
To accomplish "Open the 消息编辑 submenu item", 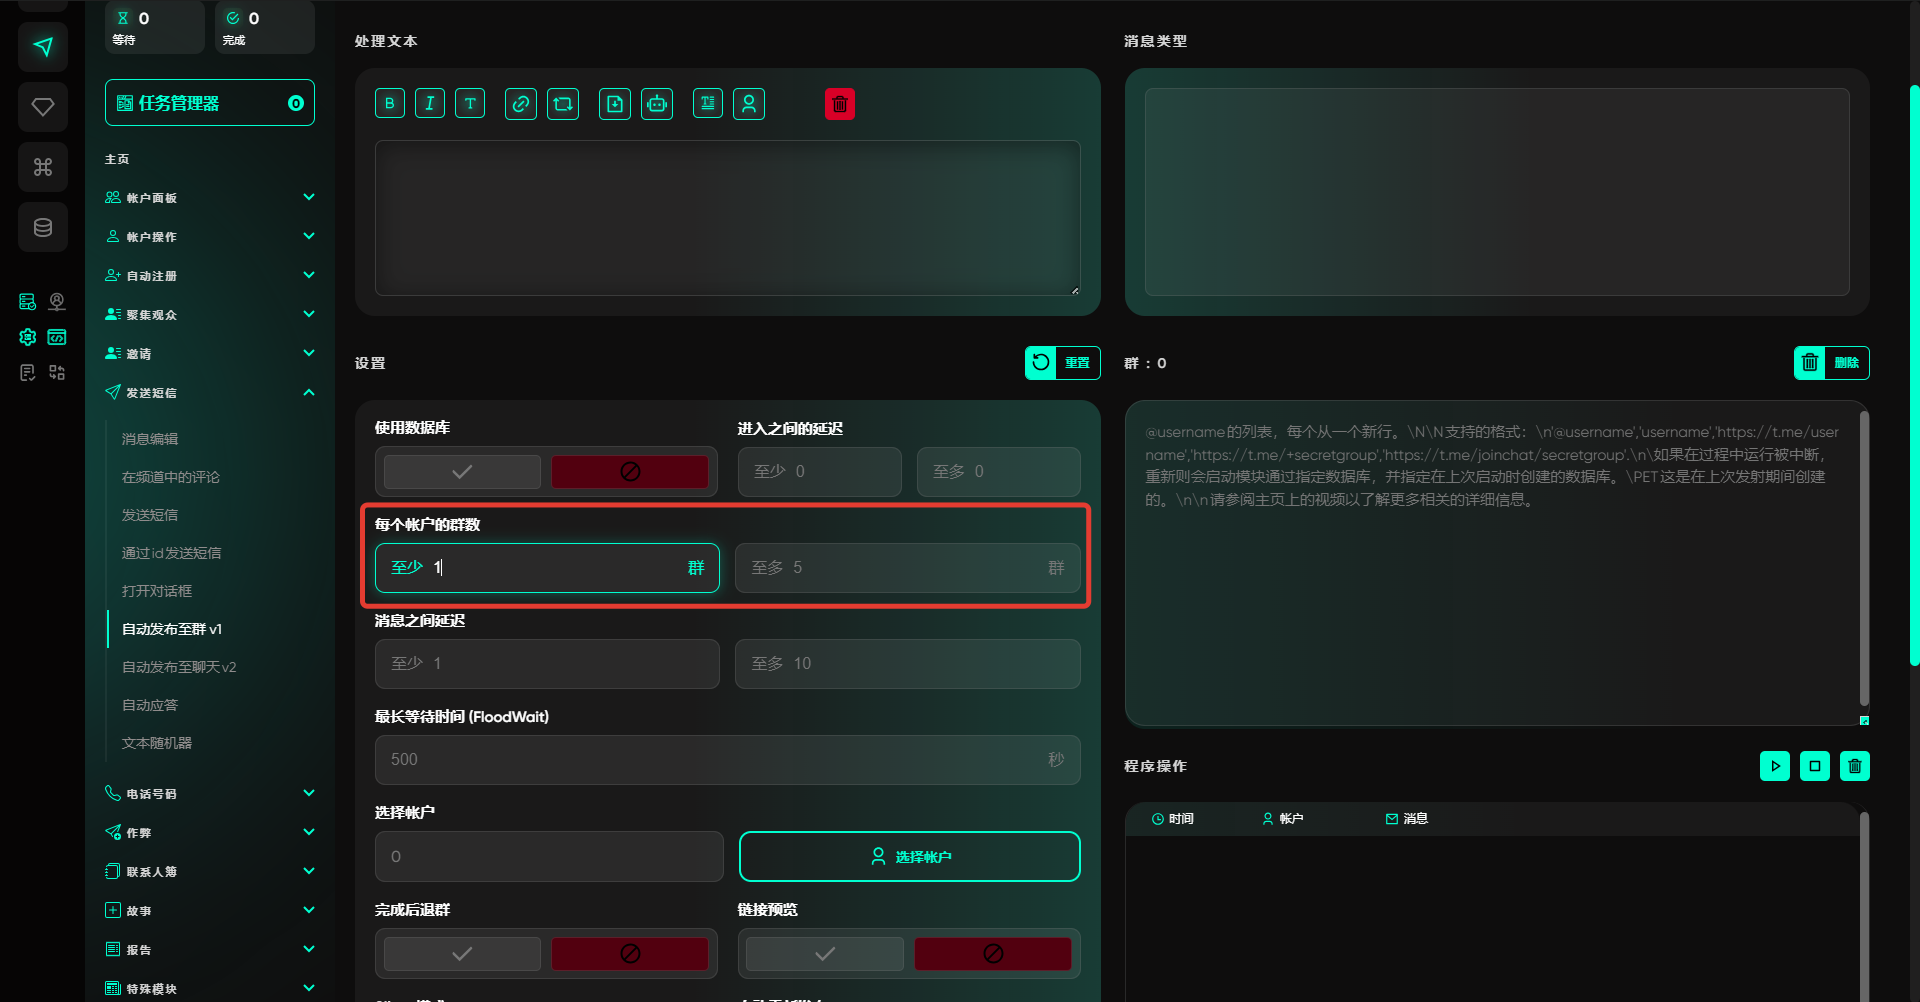I will (x=150, y=439).
